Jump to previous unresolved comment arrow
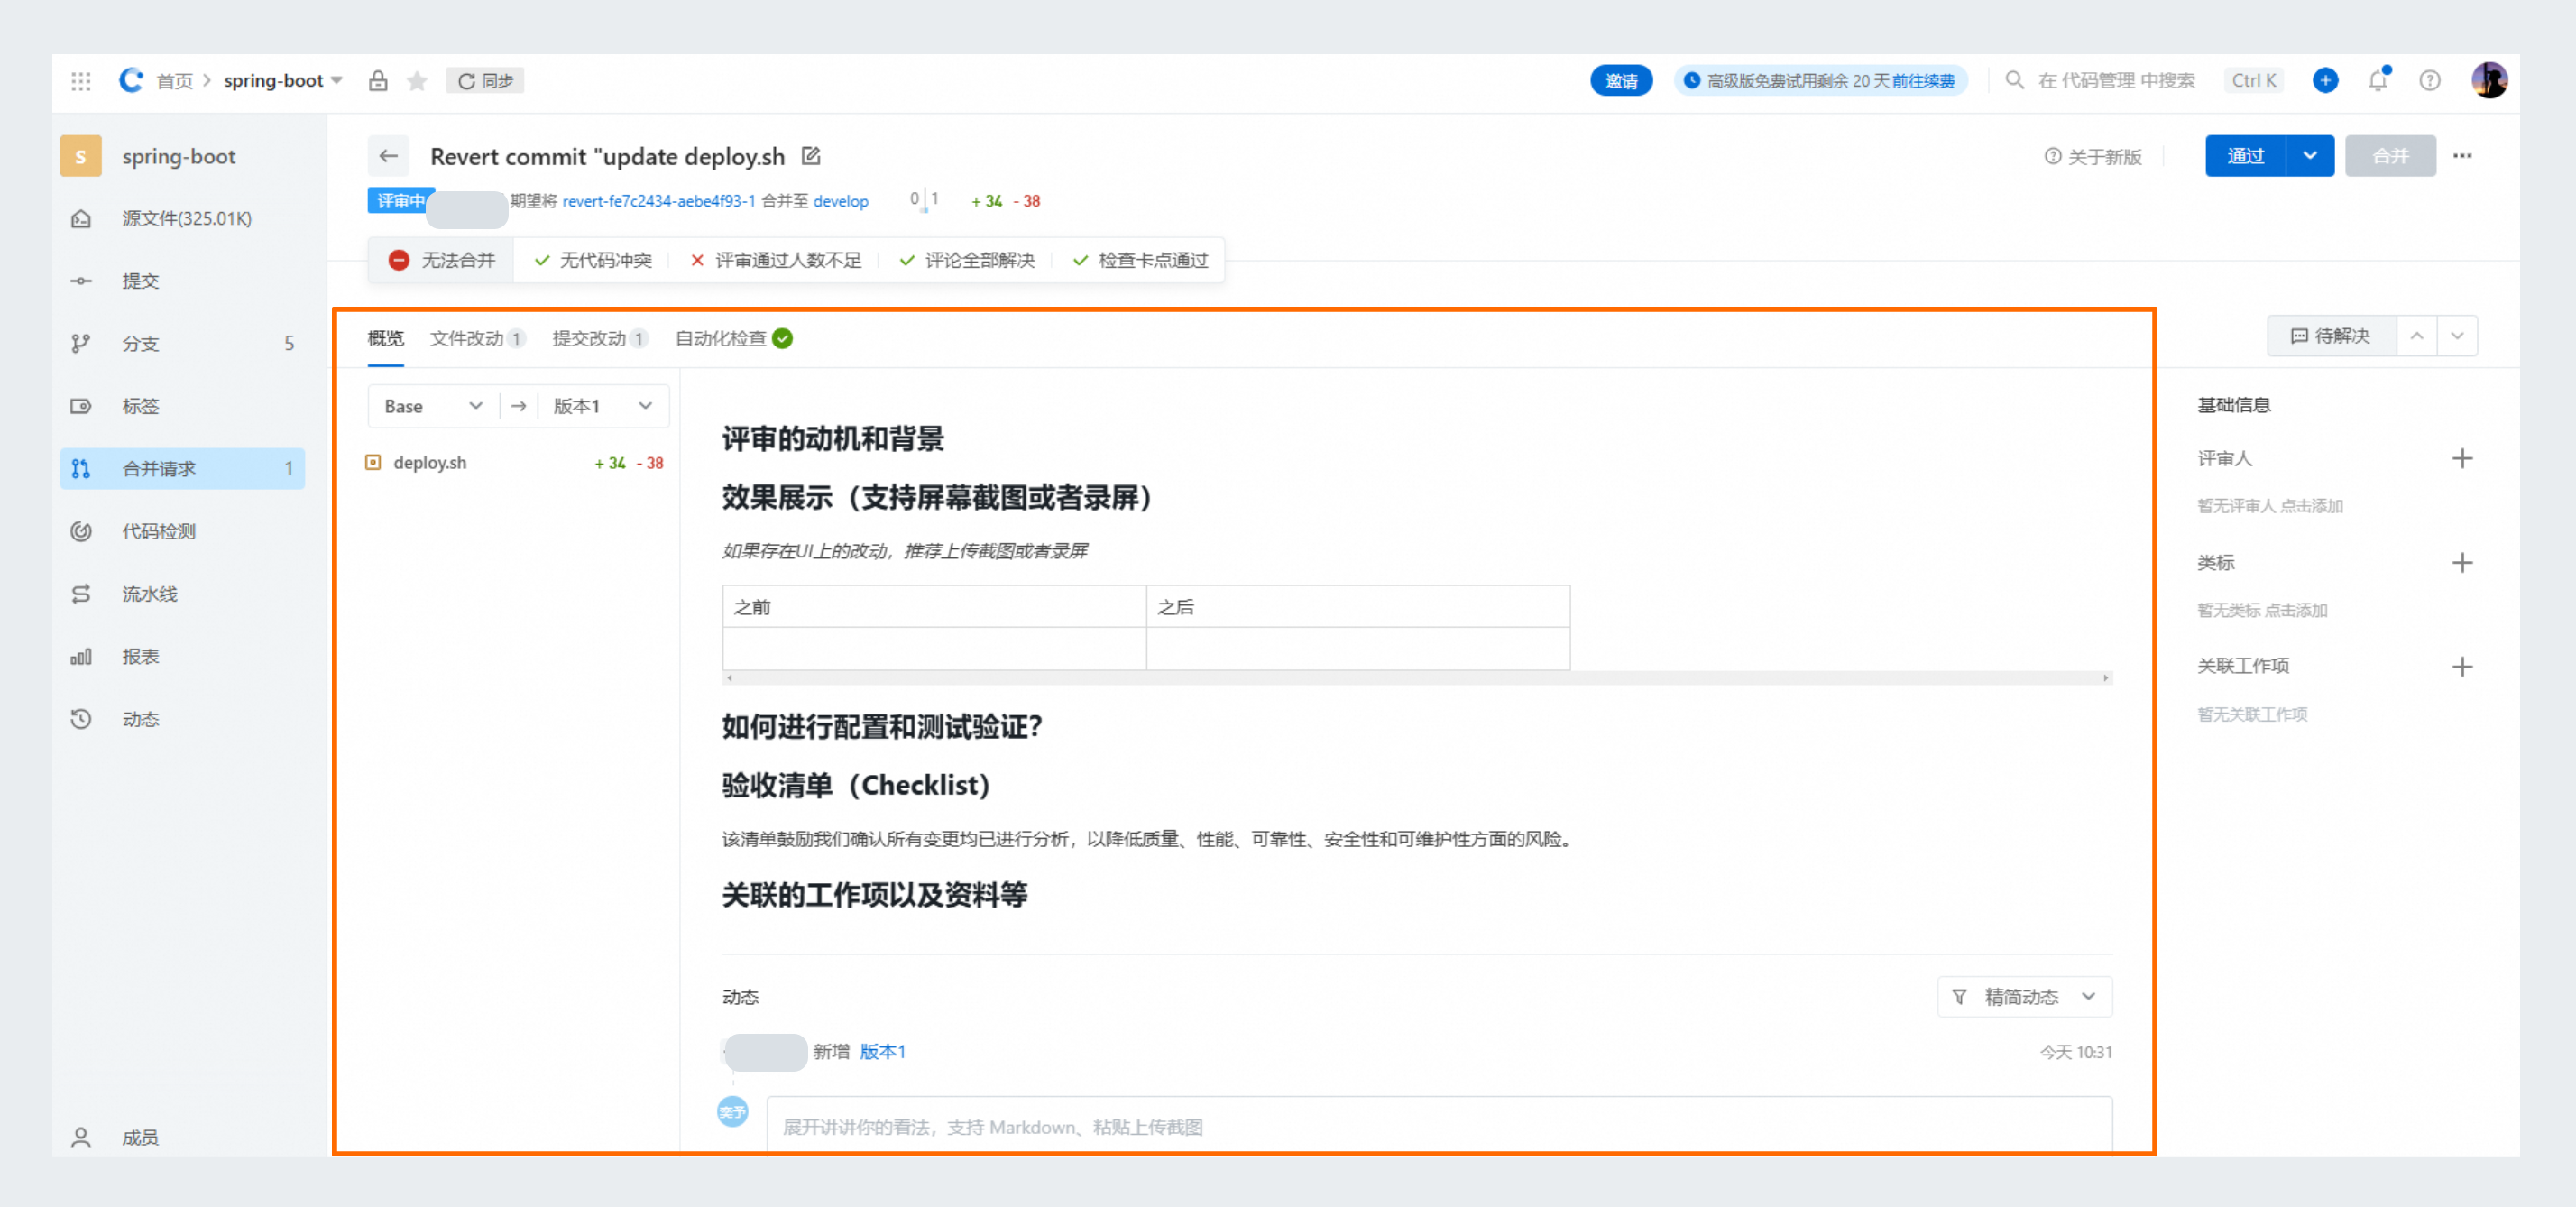This screenshot has width=2576, height=1207. (x=2416, y=336)
